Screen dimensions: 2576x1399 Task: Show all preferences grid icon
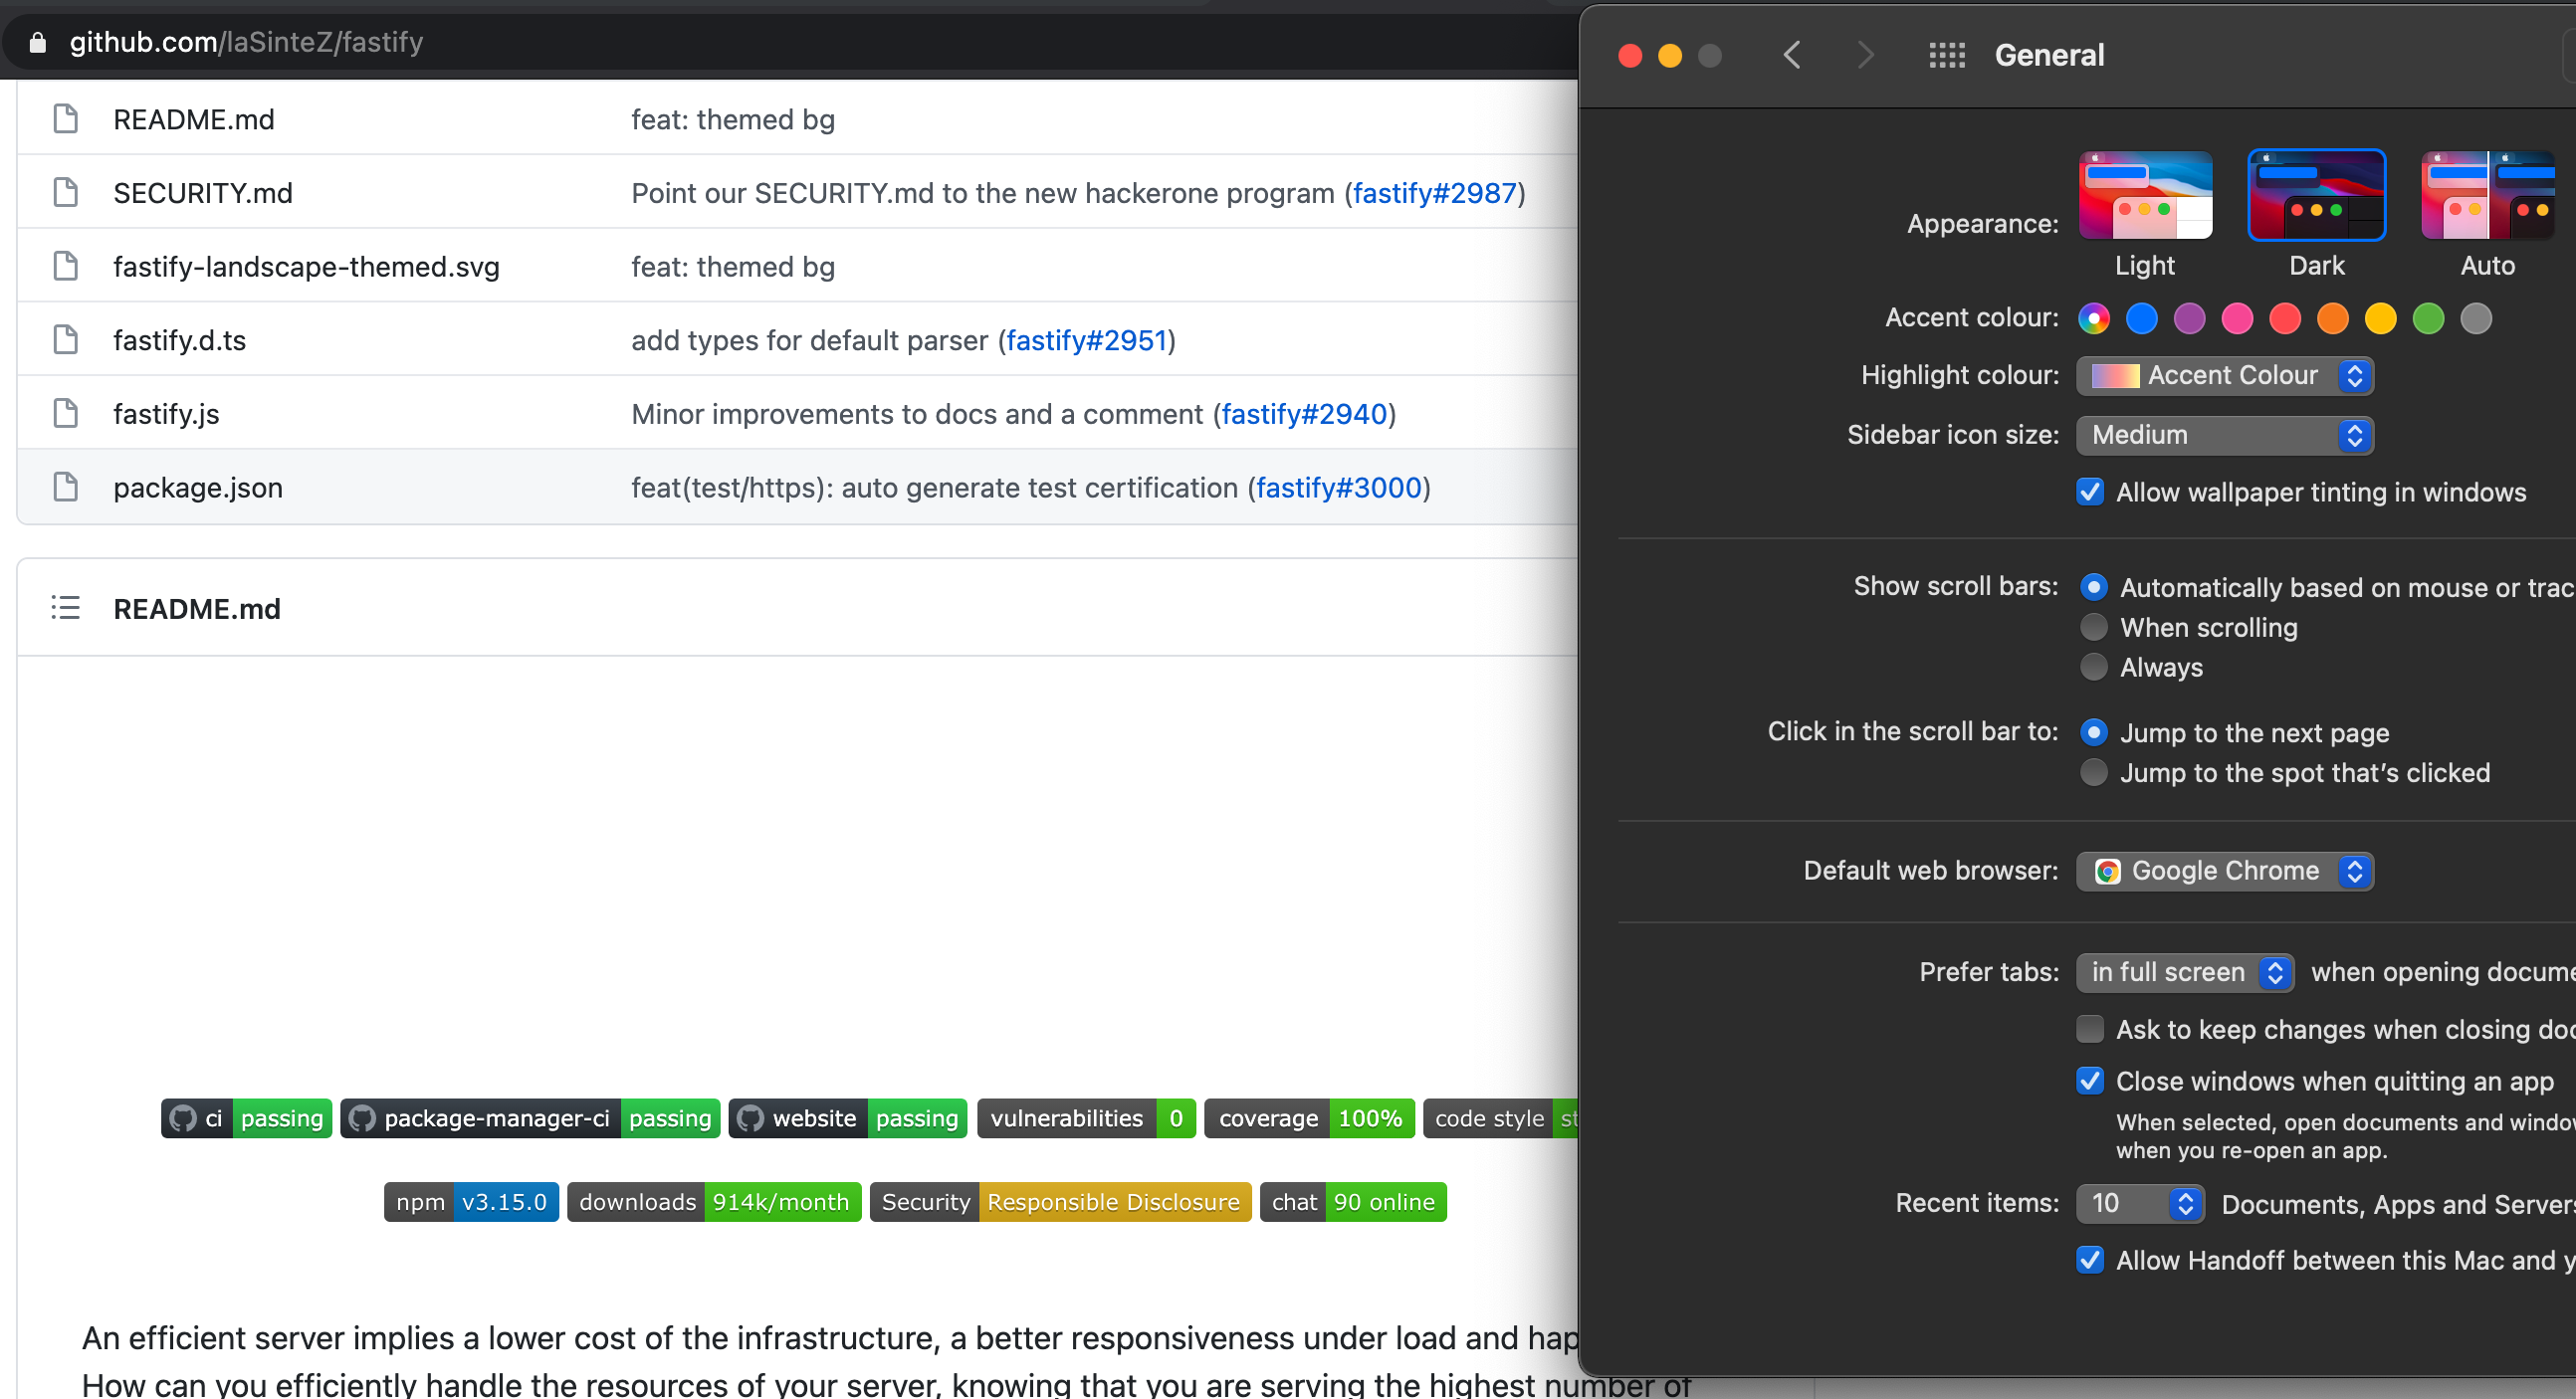pyautogui.click(x=1947, y=55)
